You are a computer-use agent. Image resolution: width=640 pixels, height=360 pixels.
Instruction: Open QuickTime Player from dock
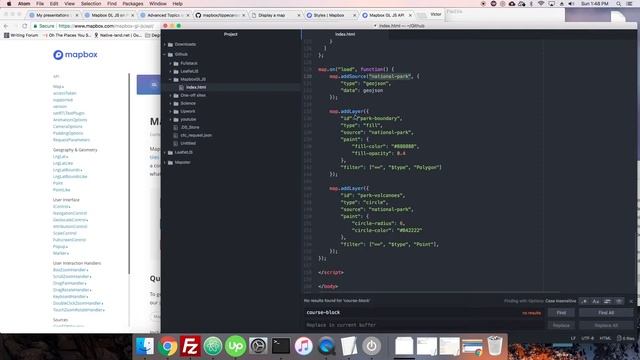(x=326, y=346)
